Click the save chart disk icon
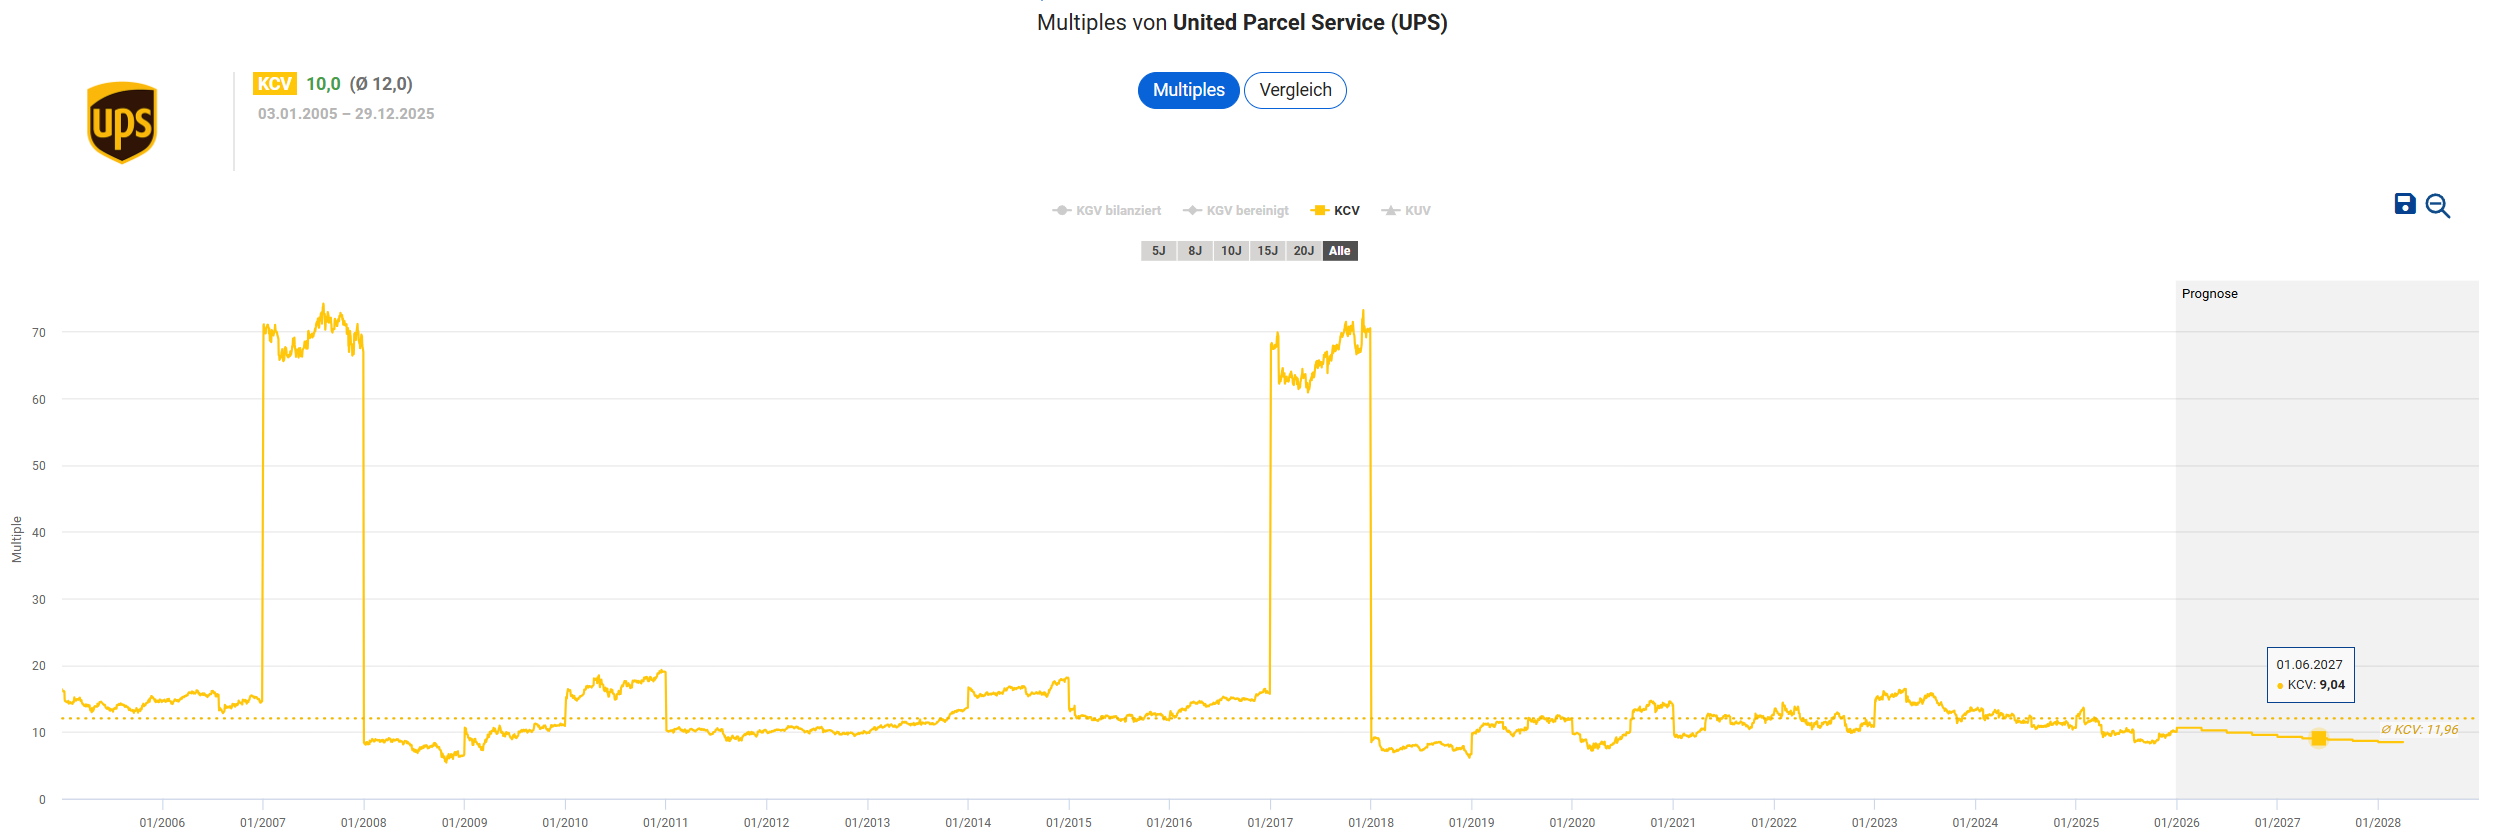This screenshot has height=838, width=2498. pyautogui.click(x=2404, y=204)
